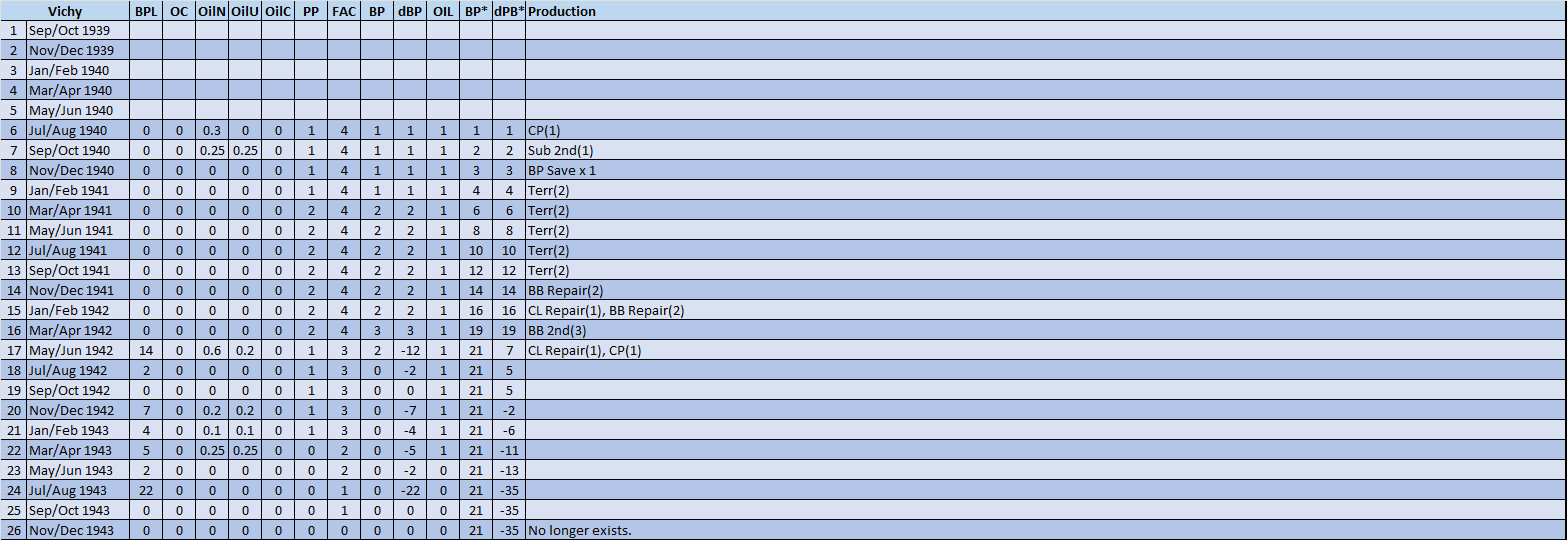Select the Nov/Dec 1941 cell

pyautogui.click(x=78, y=291)
